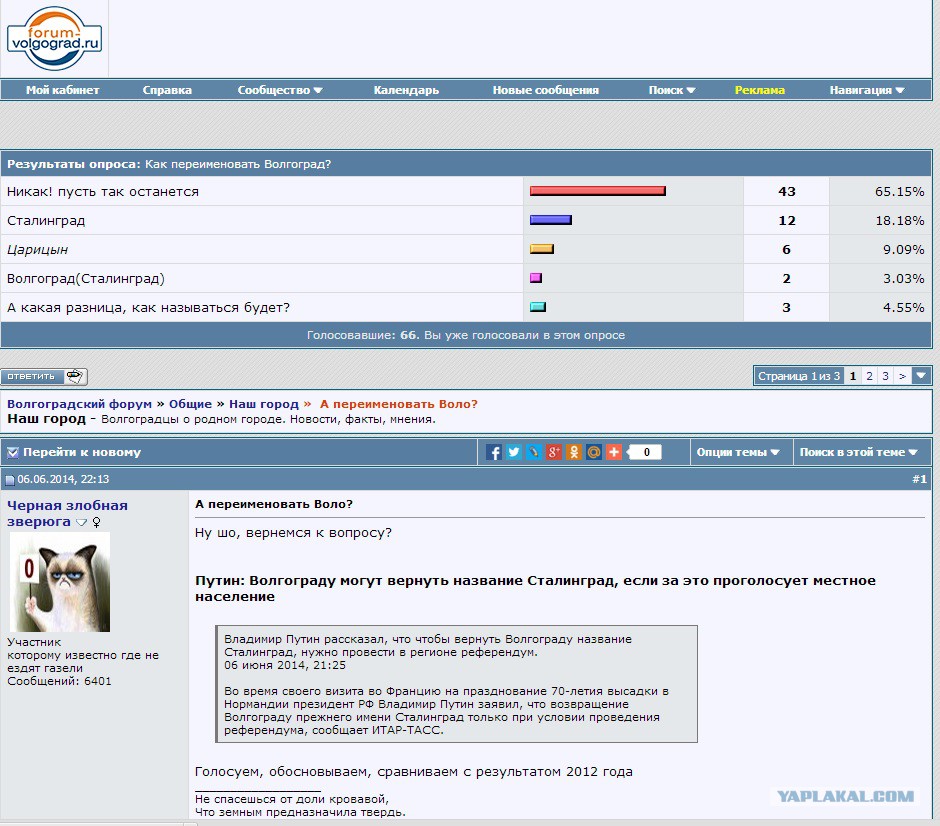This screenshot has width=940, height=826.
Task: Click current page 1 in pagination
Action: click(x=852, y=376)
